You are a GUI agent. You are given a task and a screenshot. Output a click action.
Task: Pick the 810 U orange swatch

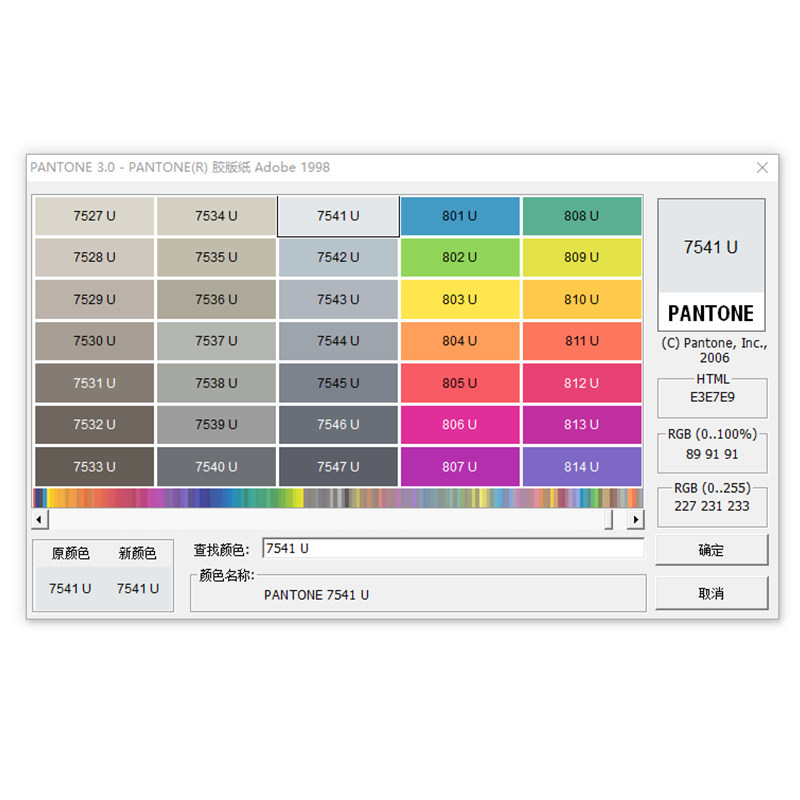[582, 299]
